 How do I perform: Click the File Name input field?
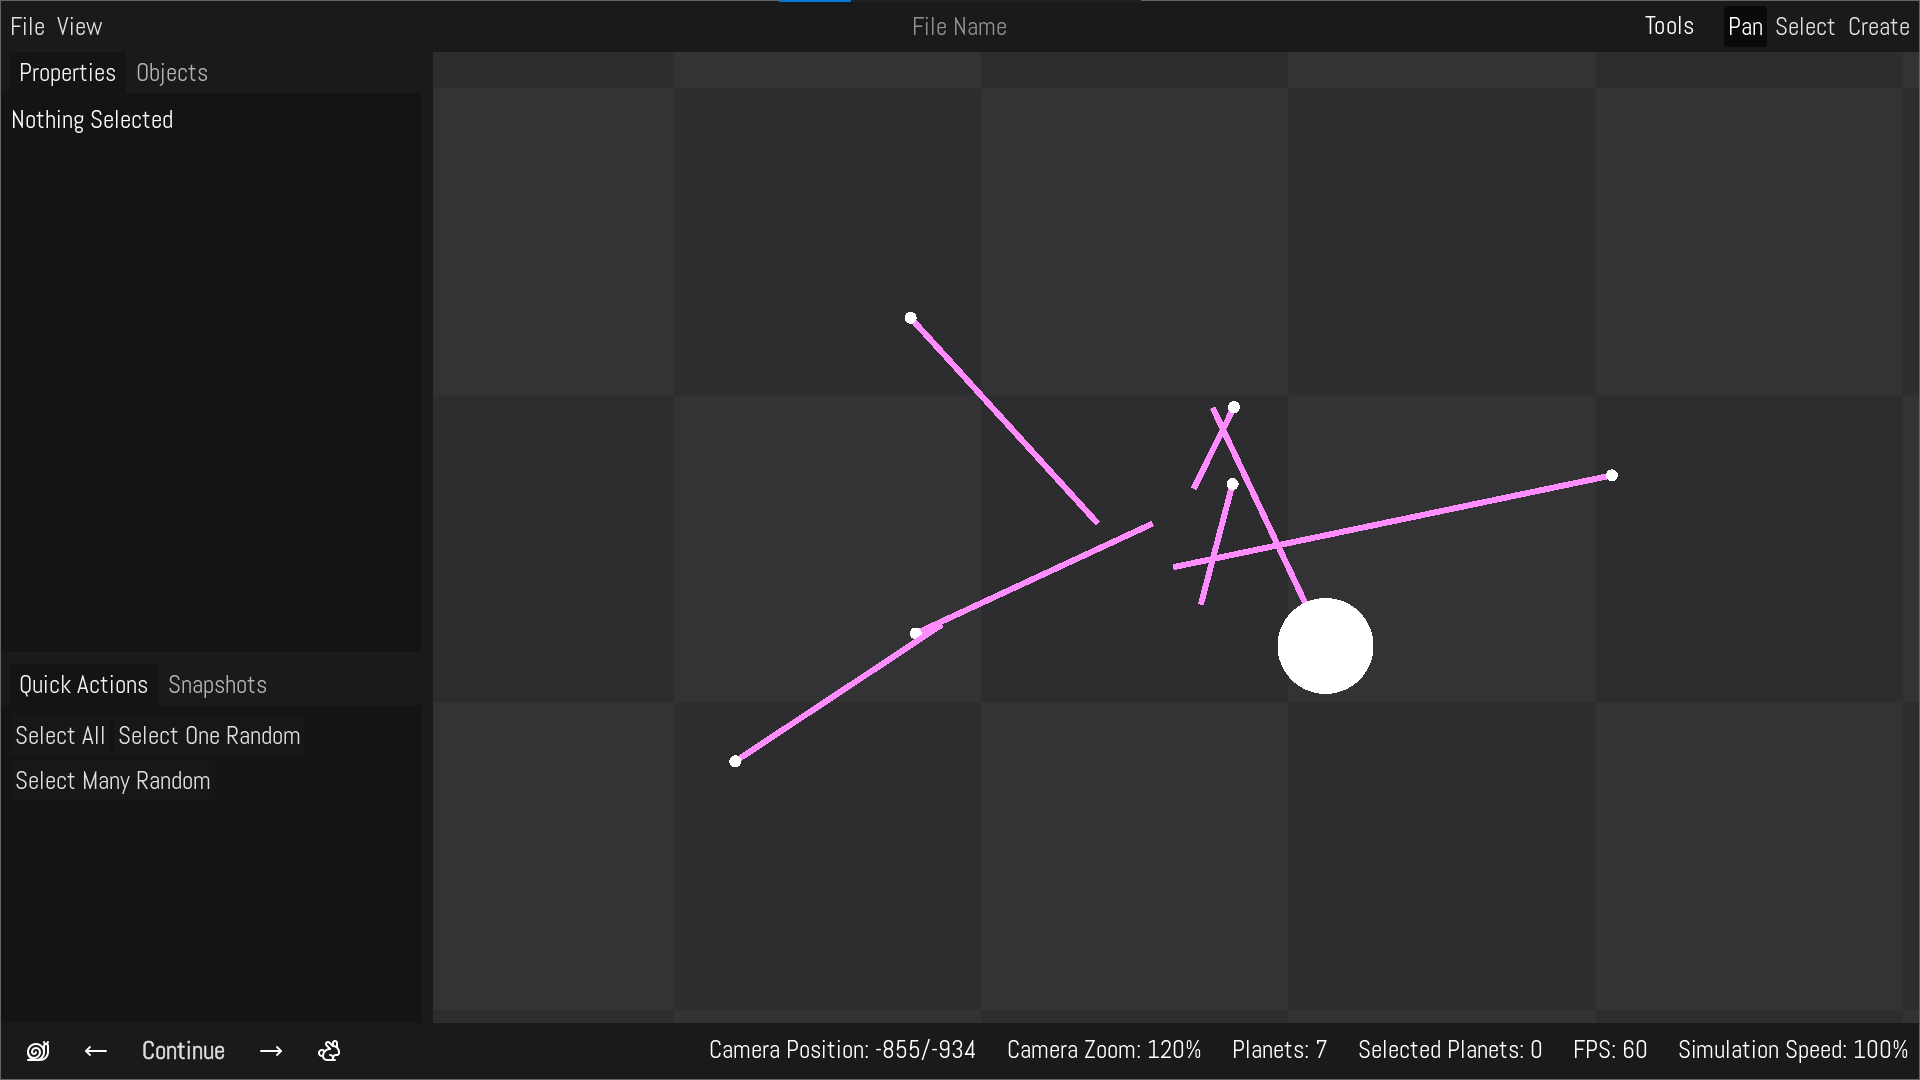click(959, 27)
